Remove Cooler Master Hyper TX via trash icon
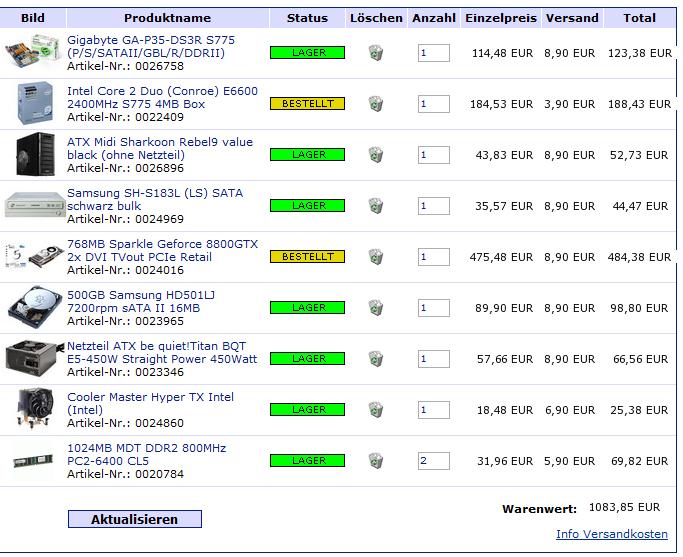 pyautogui.click(x=375, y=409)
